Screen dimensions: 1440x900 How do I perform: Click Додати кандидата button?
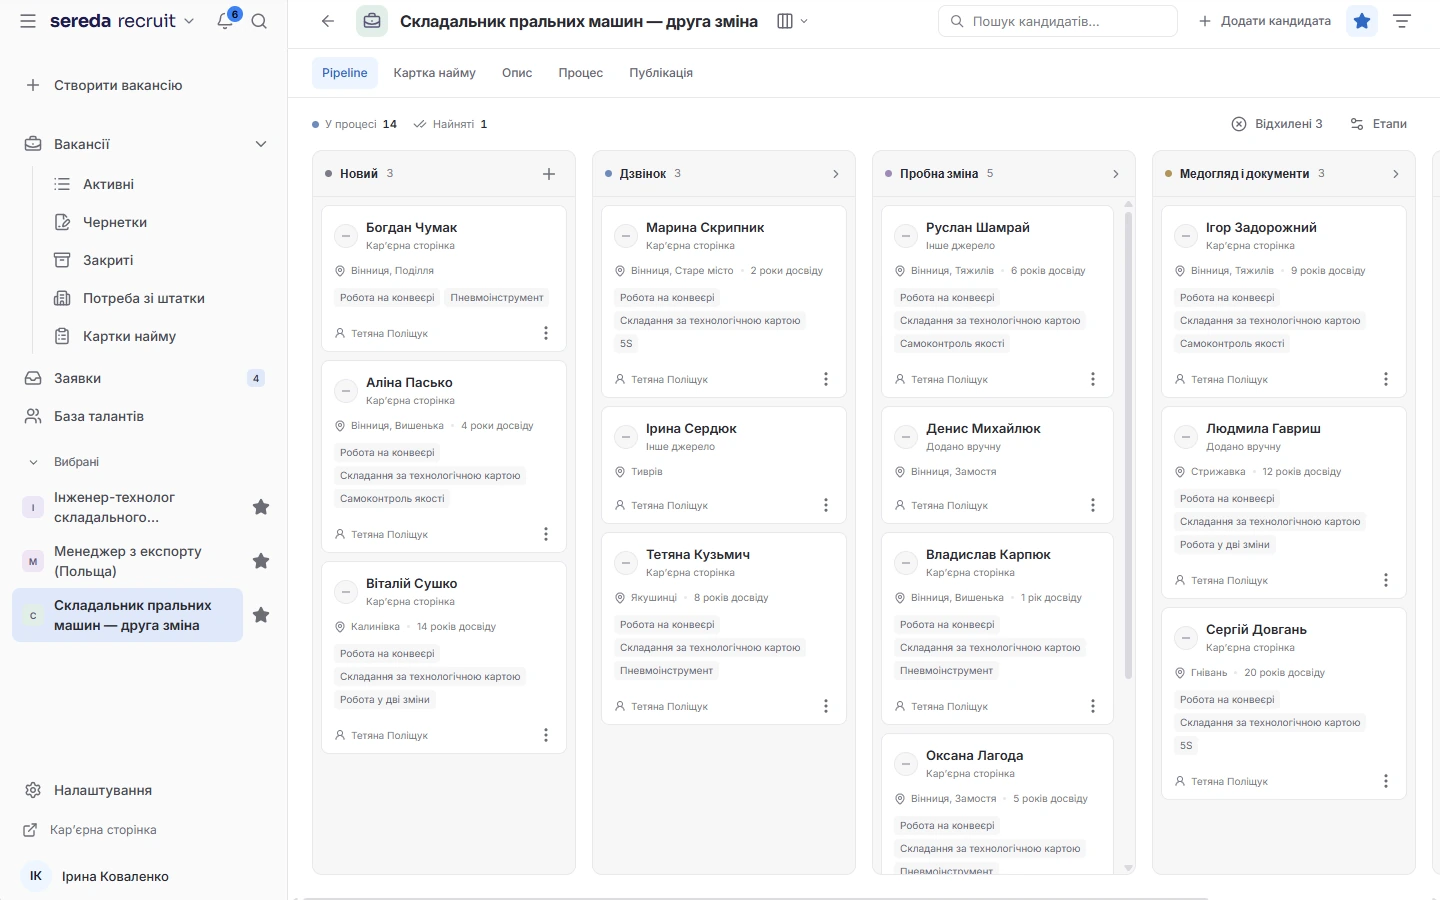(x=1265, y=21)
